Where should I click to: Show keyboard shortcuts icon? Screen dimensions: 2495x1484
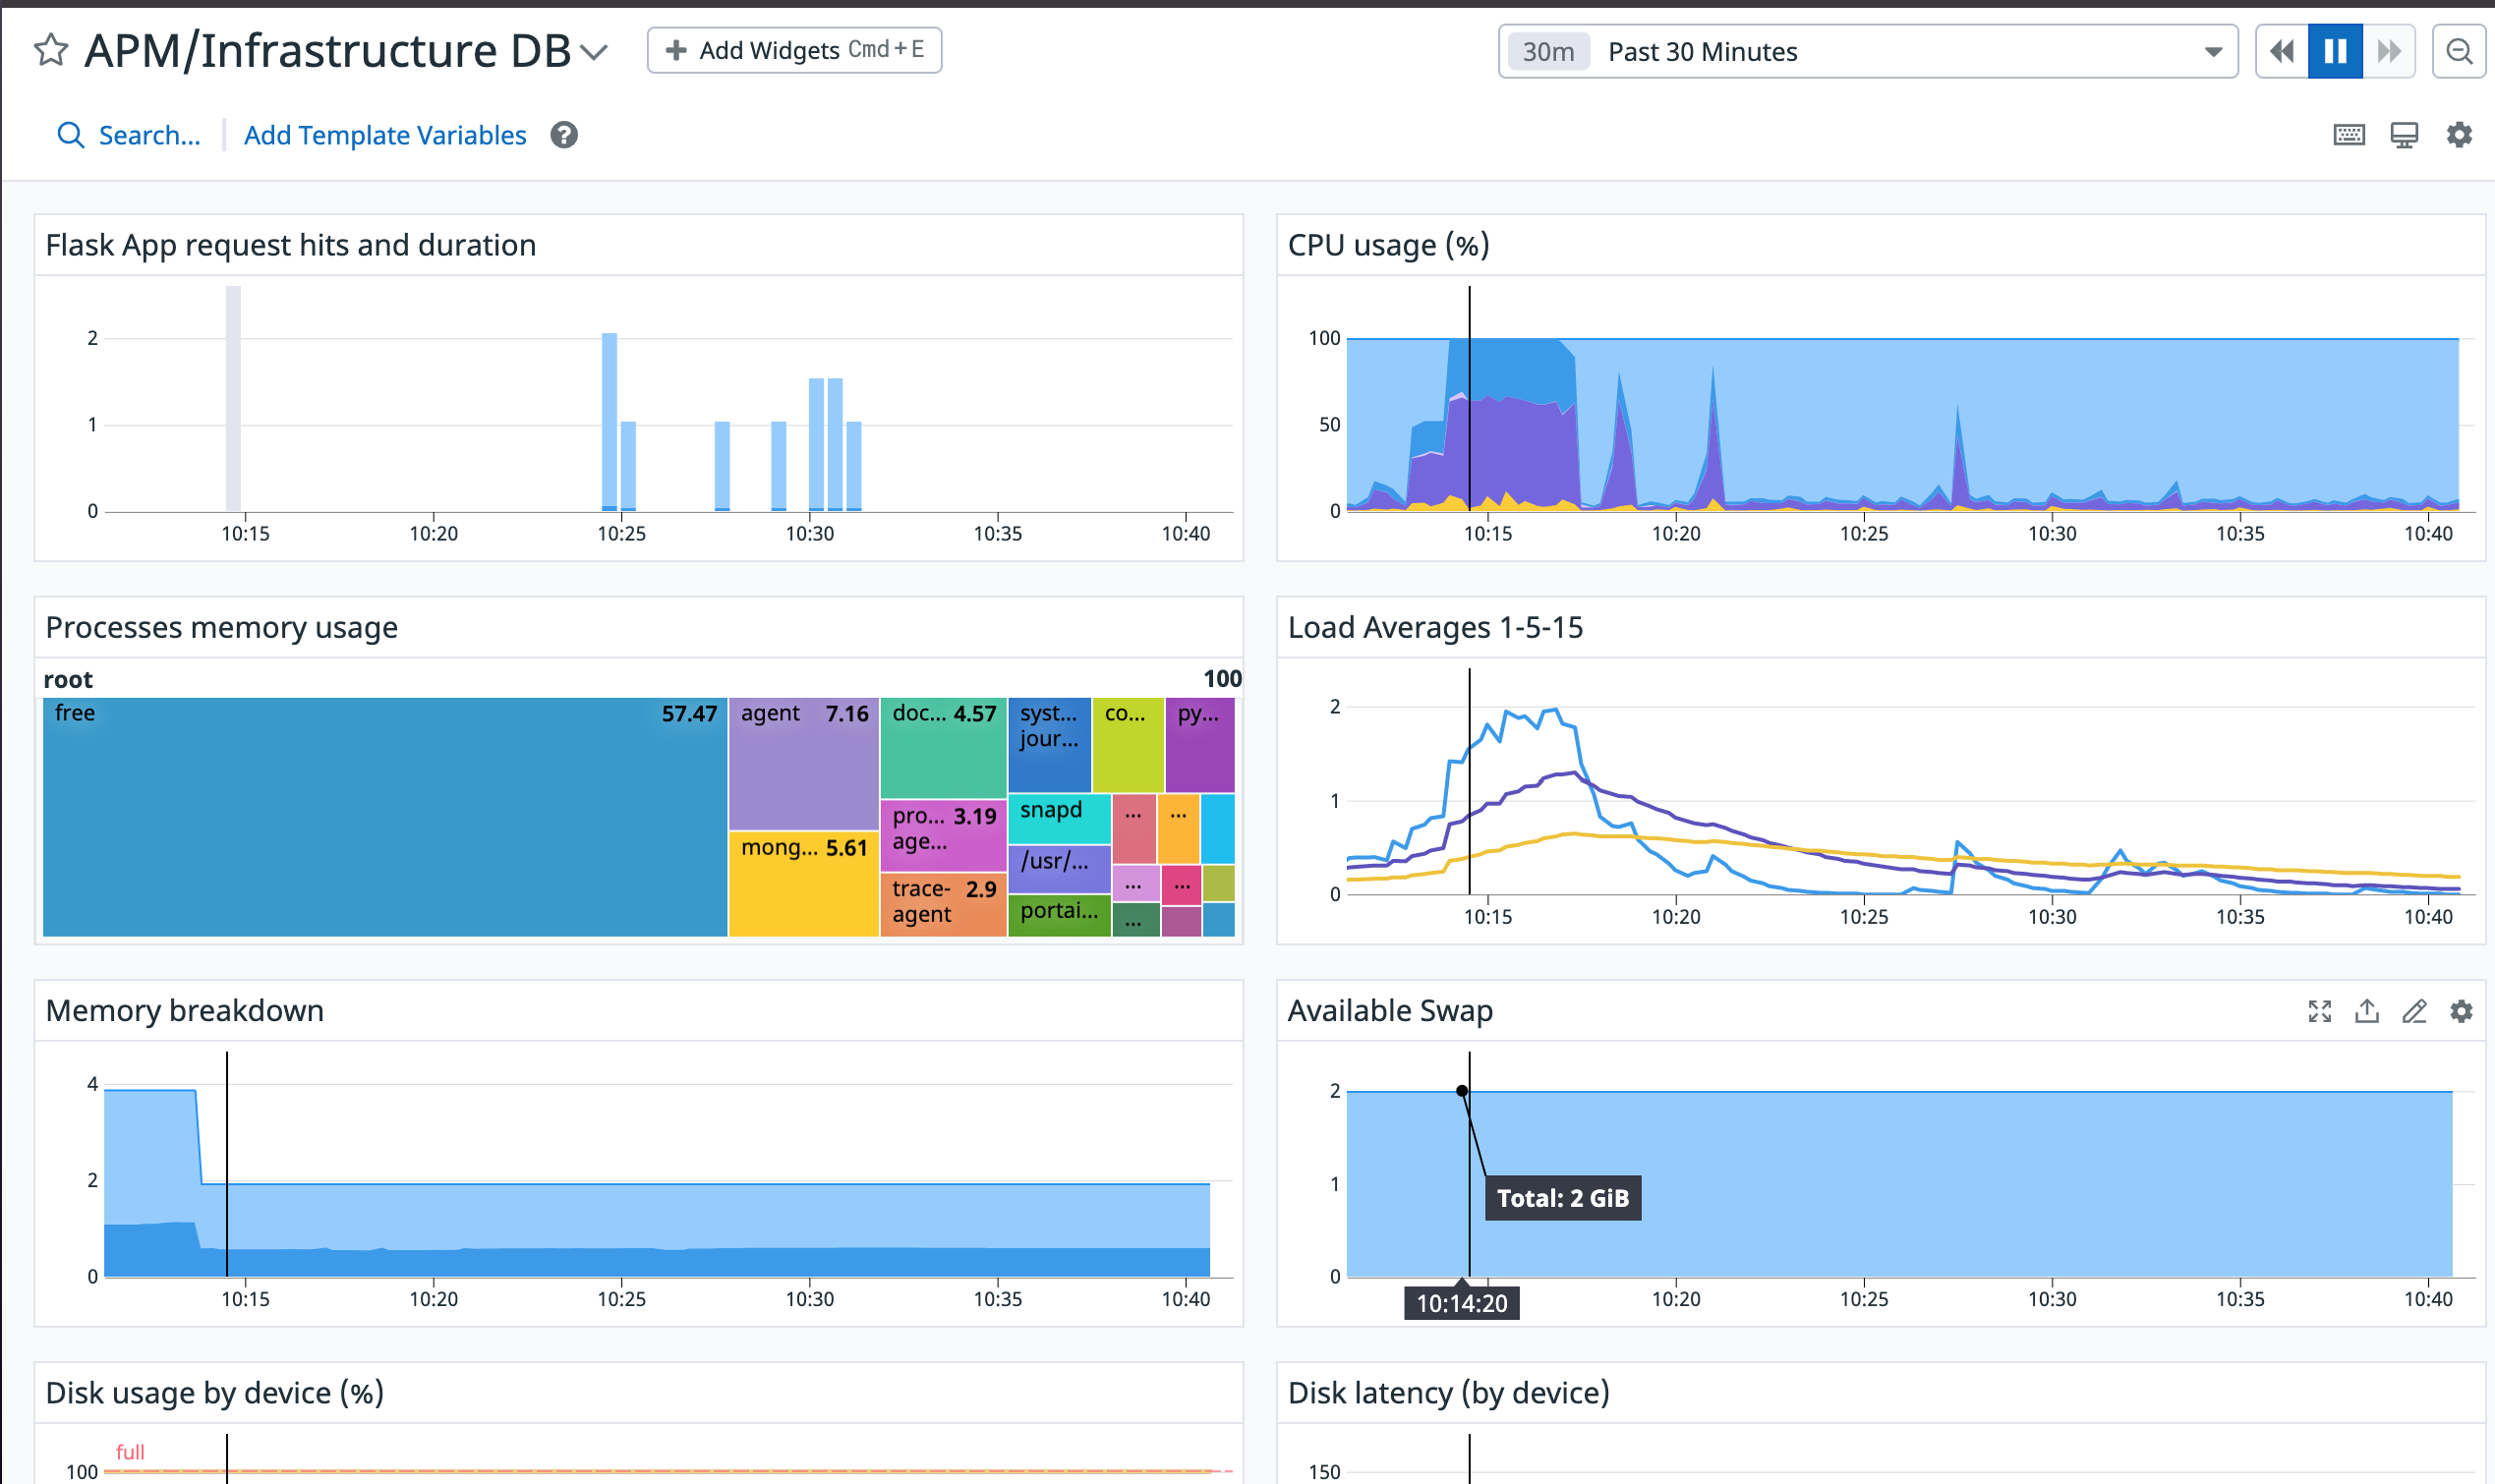2349,135
